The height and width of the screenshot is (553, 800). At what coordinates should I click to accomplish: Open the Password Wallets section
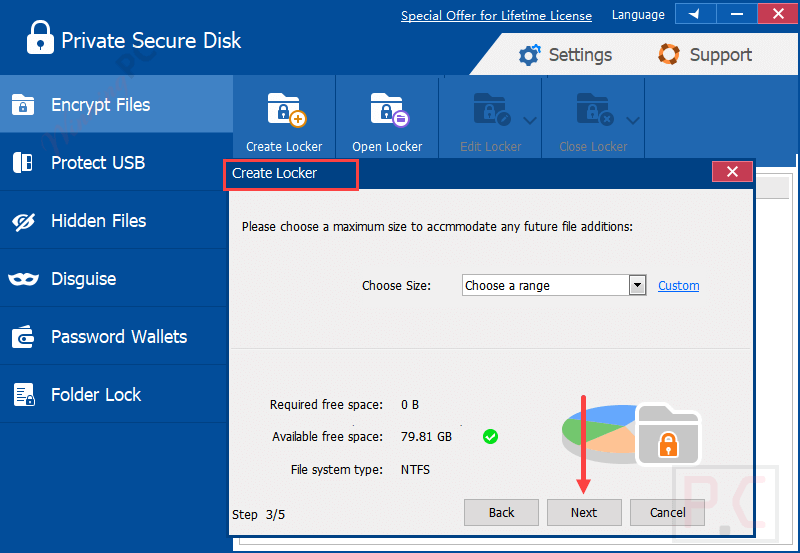[x=113, y=336]
